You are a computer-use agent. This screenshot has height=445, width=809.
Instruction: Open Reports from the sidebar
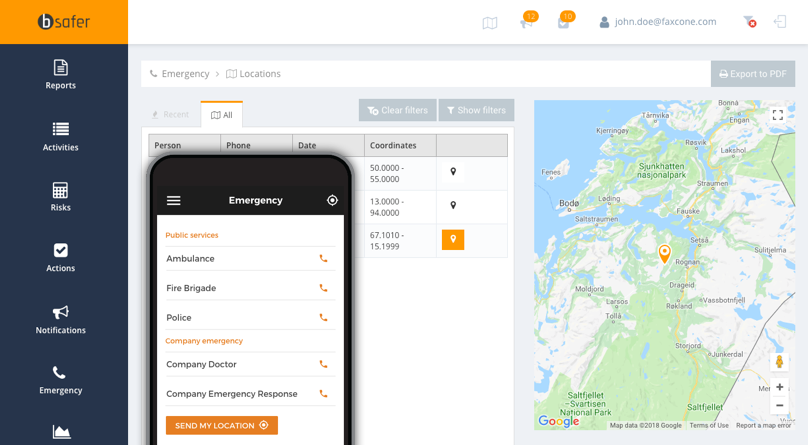pyautogui.click(x=60, y=74)
